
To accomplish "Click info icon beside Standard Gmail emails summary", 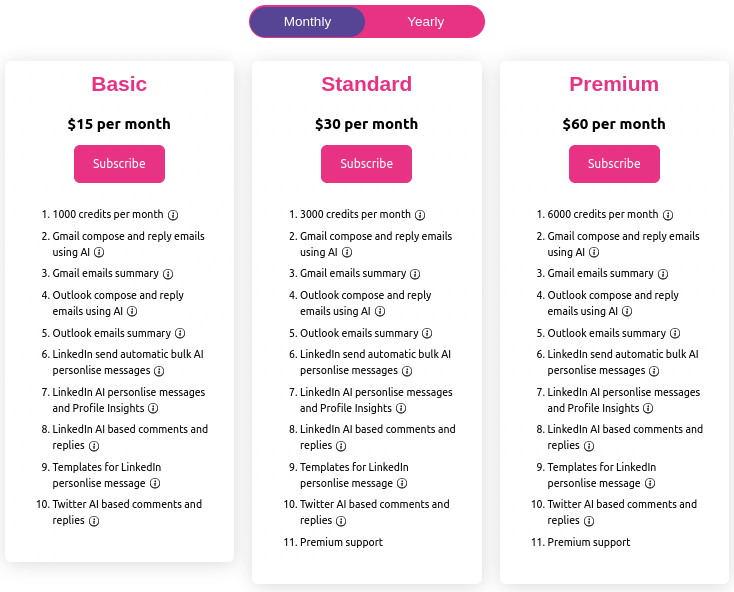I will 415,274.
